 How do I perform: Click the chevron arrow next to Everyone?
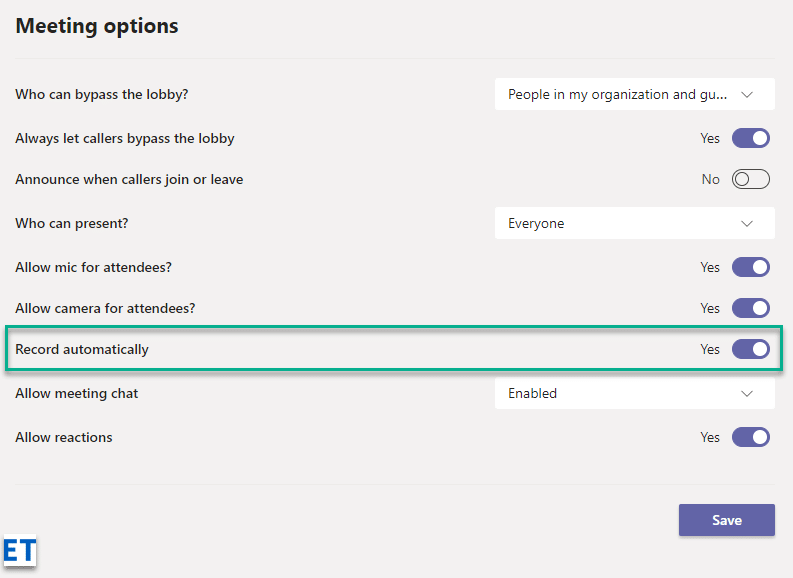(x=747, y=224)
